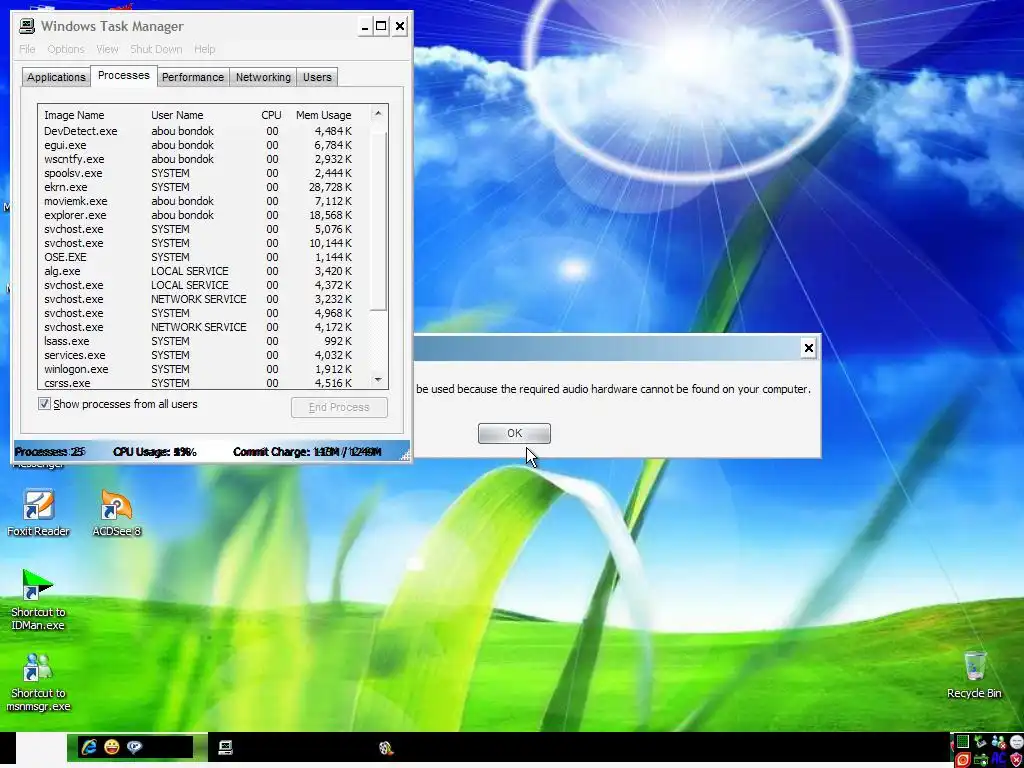Launch the Shortcut to msnmsgr.exe icon
The image size is (1024, 768).
point(38,682)
